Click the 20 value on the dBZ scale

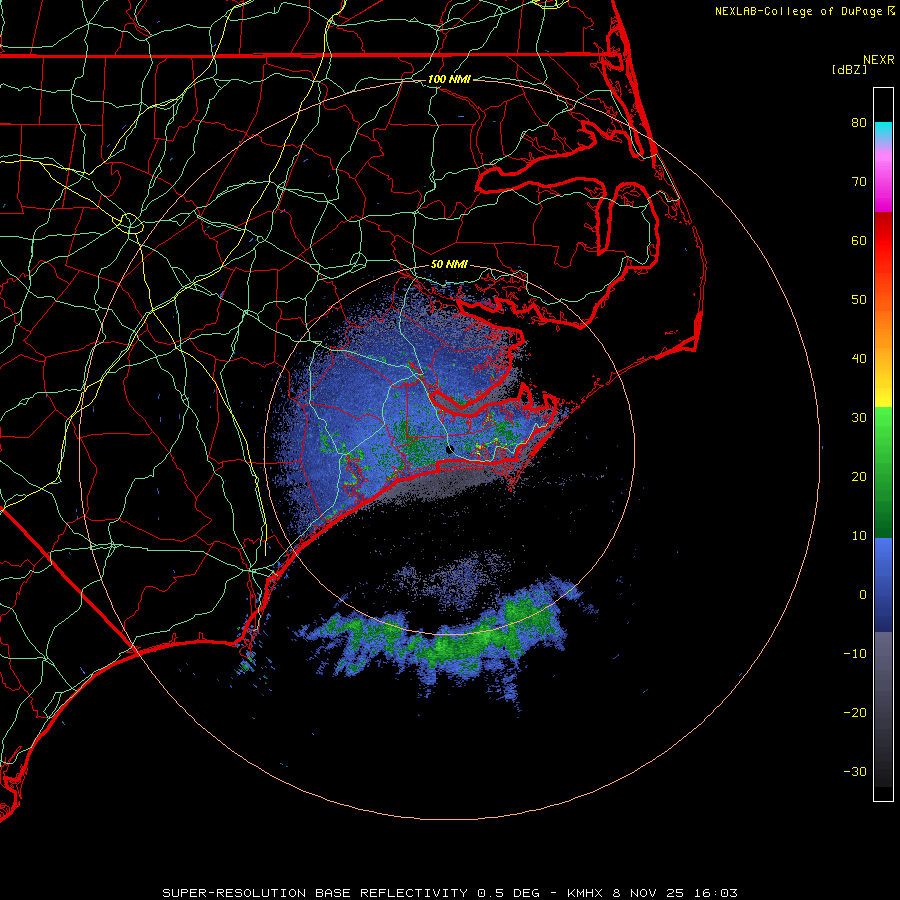[859, 477]
